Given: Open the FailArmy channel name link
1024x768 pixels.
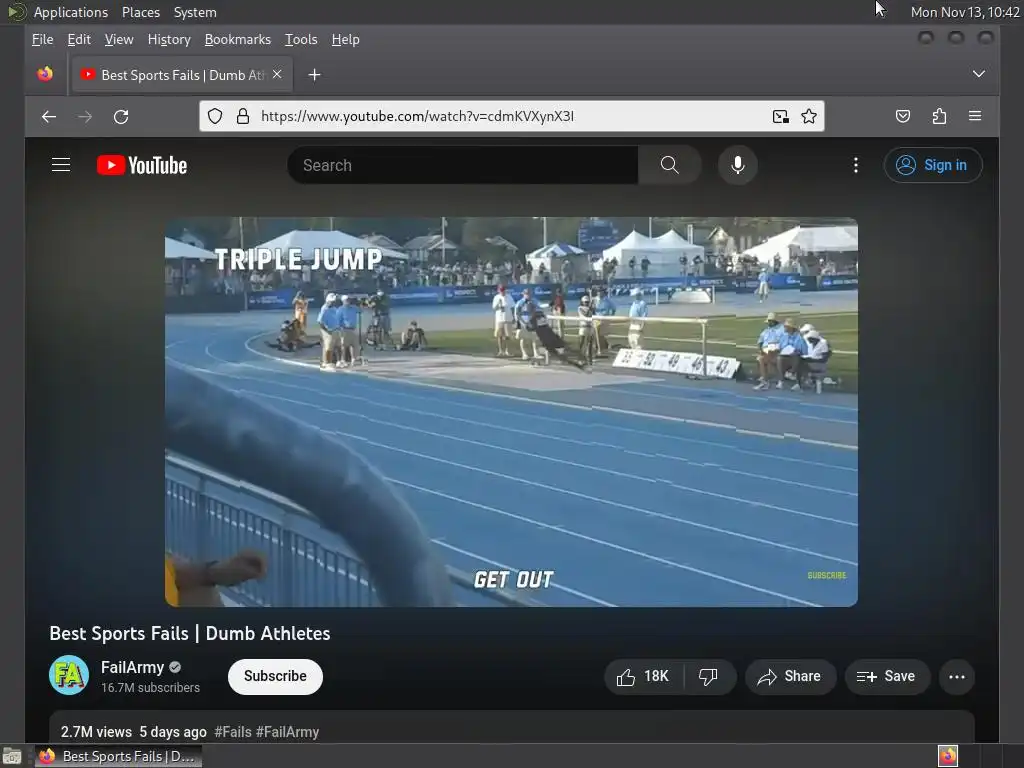Looking at the screenshot, I should click(133, 667).
